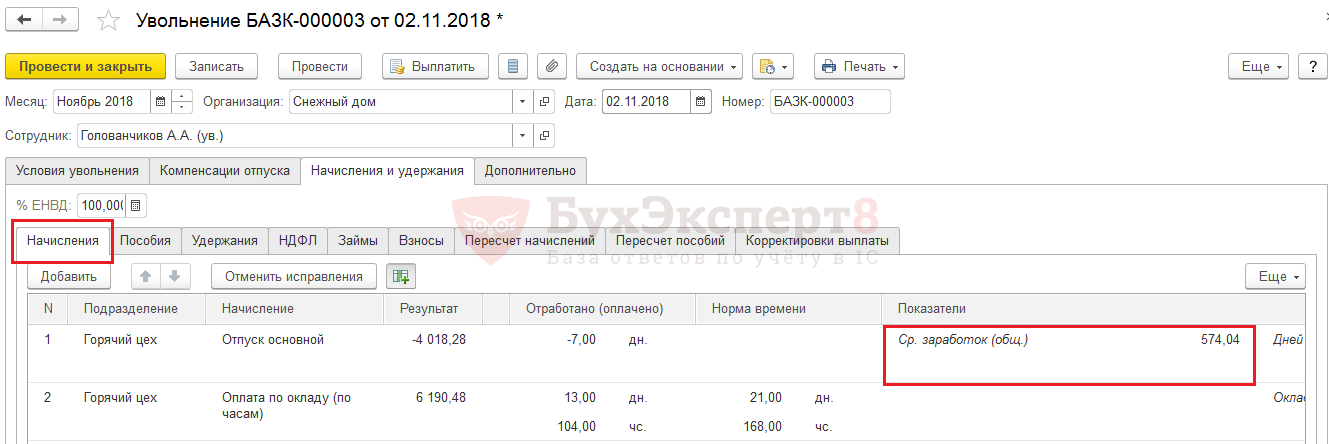Move selected row down

pyautogui.click(x=173, y=277)
